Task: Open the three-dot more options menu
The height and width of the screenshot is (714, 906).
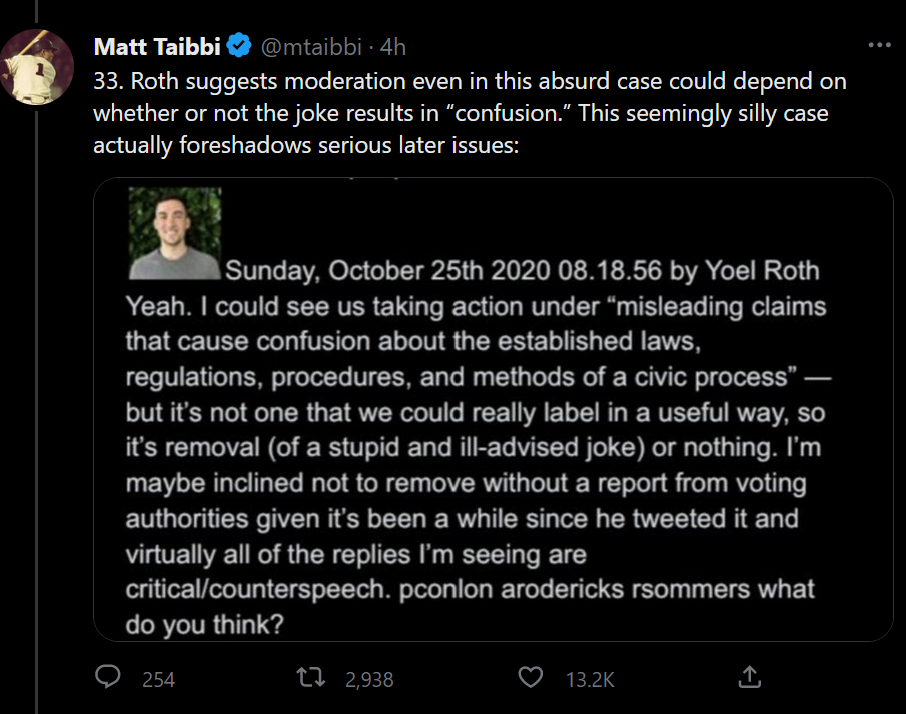Action: (x=879, y=46)
